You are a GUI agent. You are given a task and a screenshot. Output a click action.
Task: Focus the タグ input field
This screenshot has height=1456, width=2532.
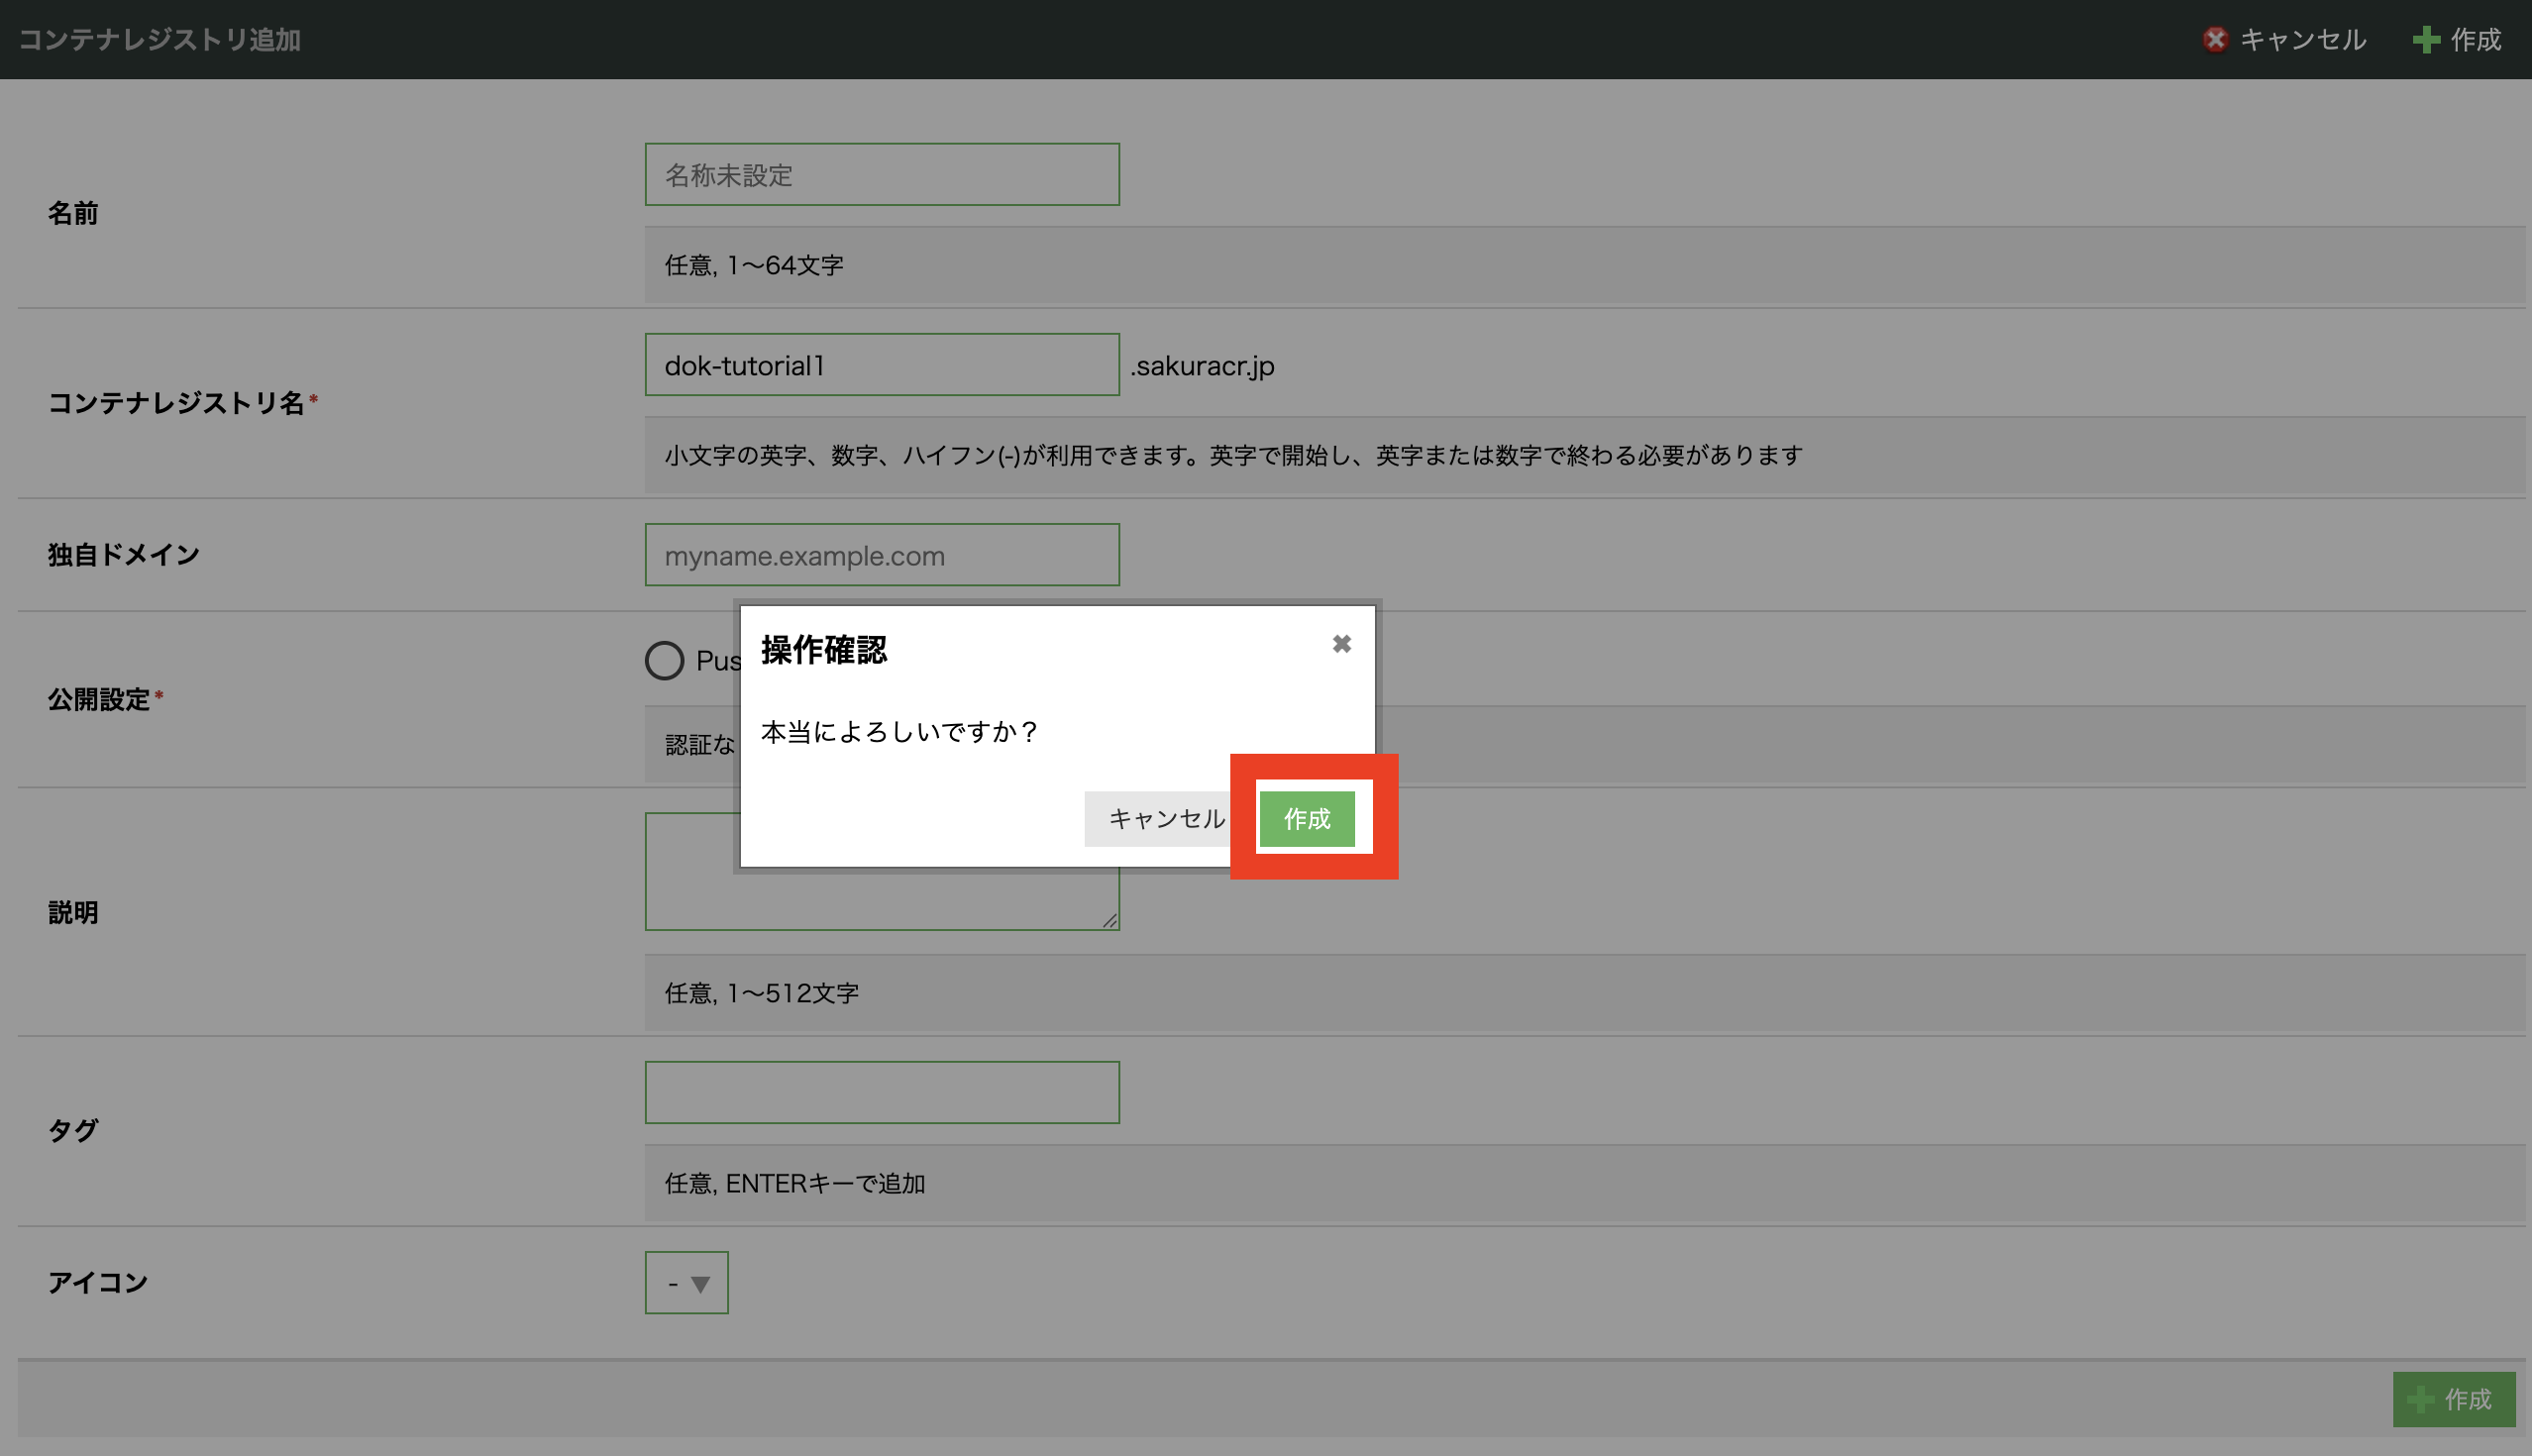[x=881, y=1092]
